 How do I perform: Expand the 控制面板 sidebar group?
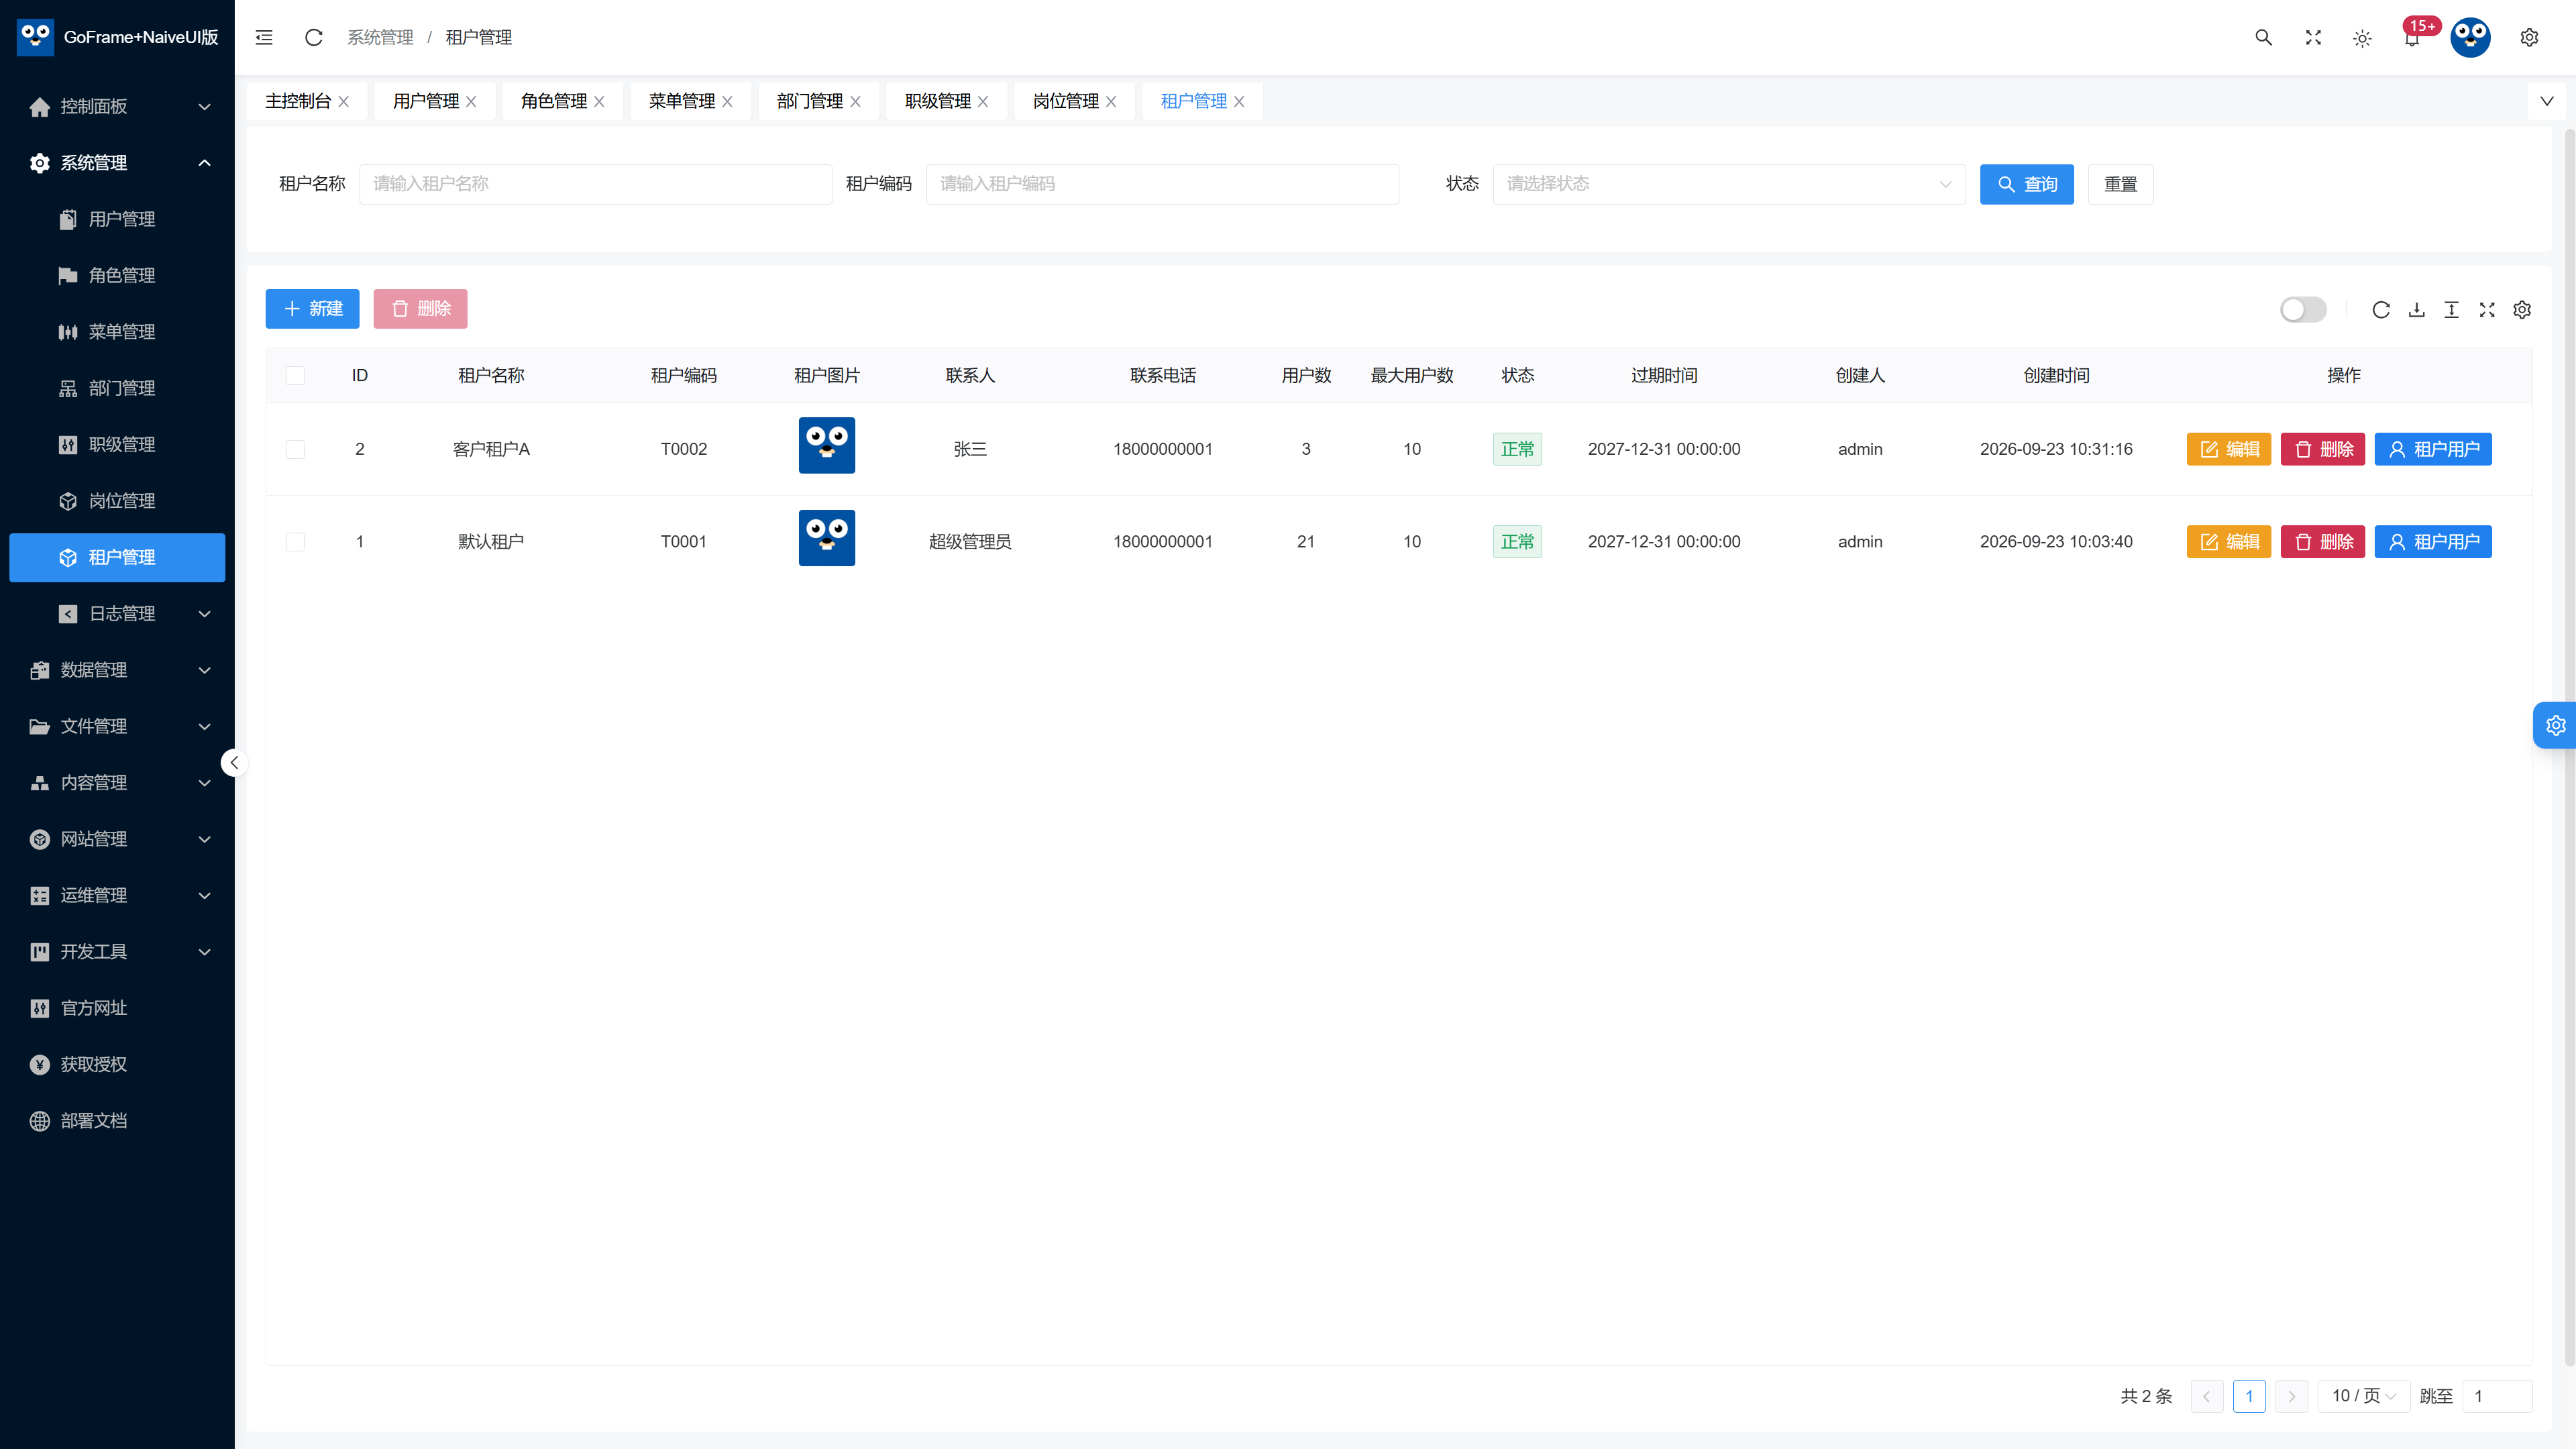tap(117, 106)
